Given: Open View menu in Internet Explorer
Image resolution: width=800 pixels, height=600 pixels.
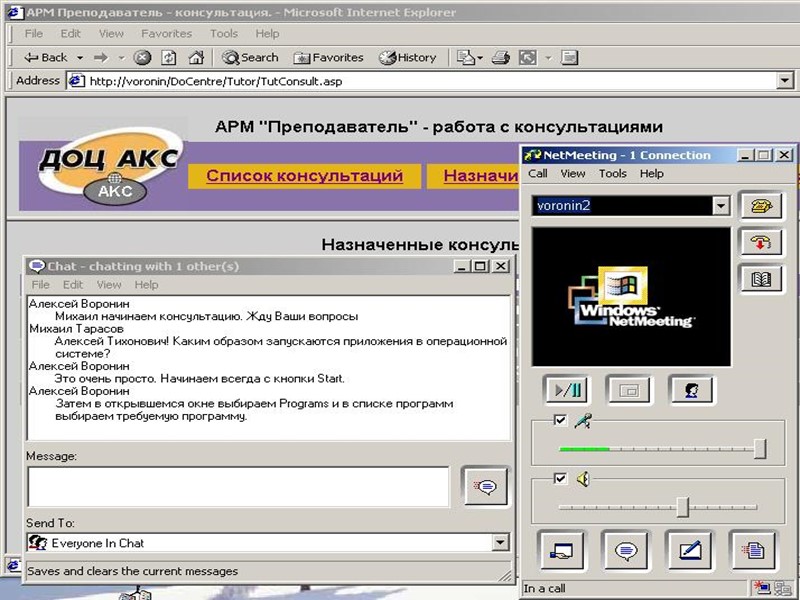Looking at the screenshot, I should (x=111, y=34).
